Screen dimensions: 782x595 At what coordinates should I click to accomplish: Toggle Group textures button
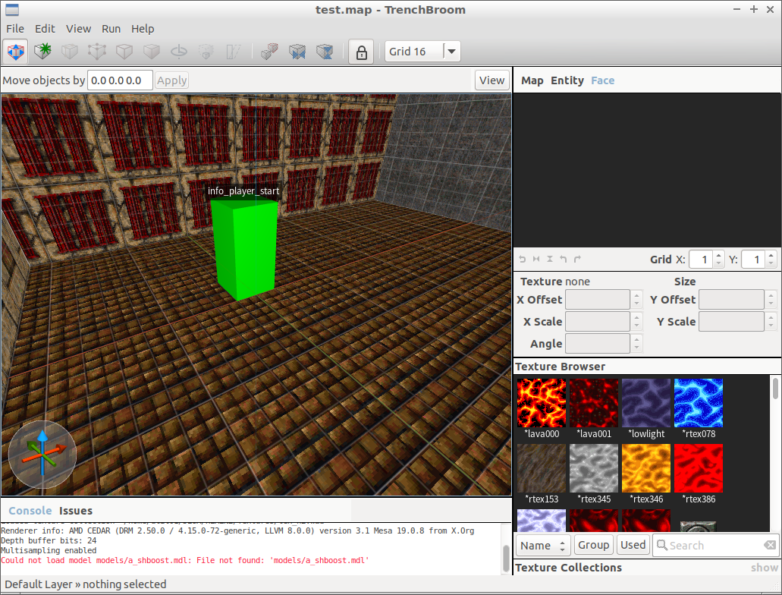pos(593,545)
